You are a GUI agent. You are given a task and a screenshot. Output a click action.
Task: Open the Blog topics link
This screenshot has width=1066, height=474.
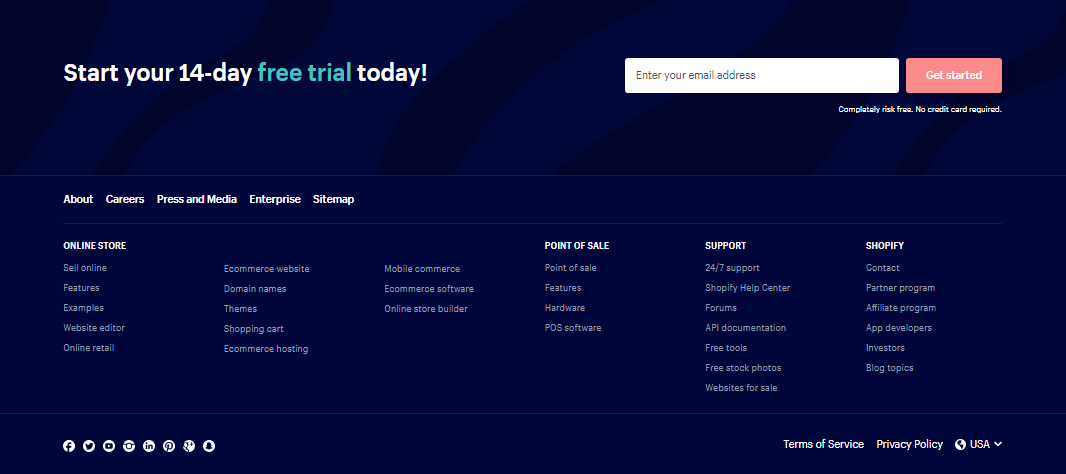[889, 368]
